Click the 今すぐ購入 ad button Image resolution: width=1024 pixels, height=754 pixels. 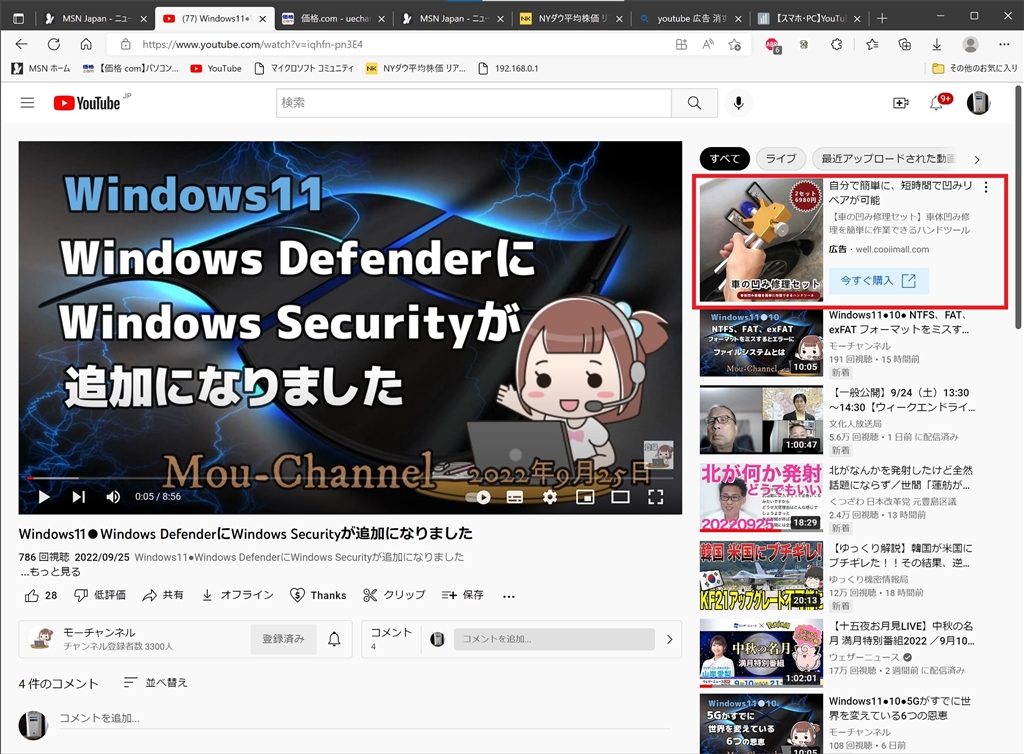pyautogui.click(x=878, y=281)
